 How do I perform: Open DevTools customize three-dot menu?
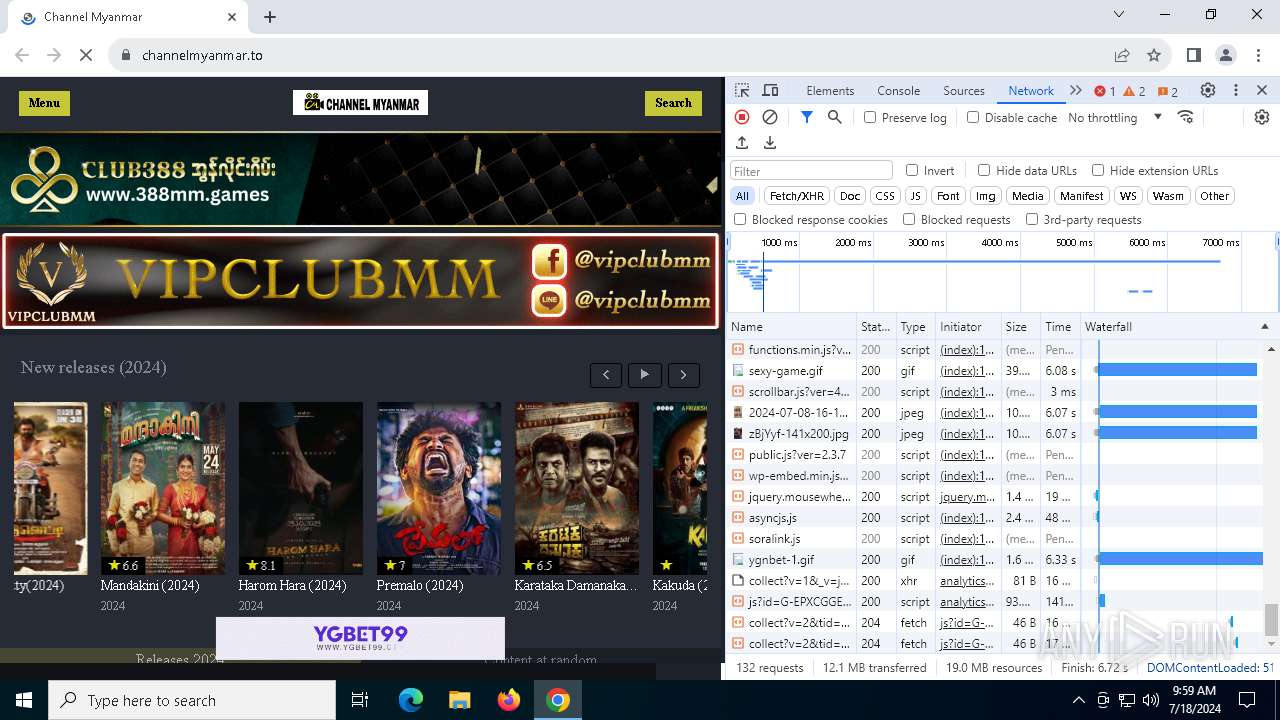click(x=1236, y=90)
